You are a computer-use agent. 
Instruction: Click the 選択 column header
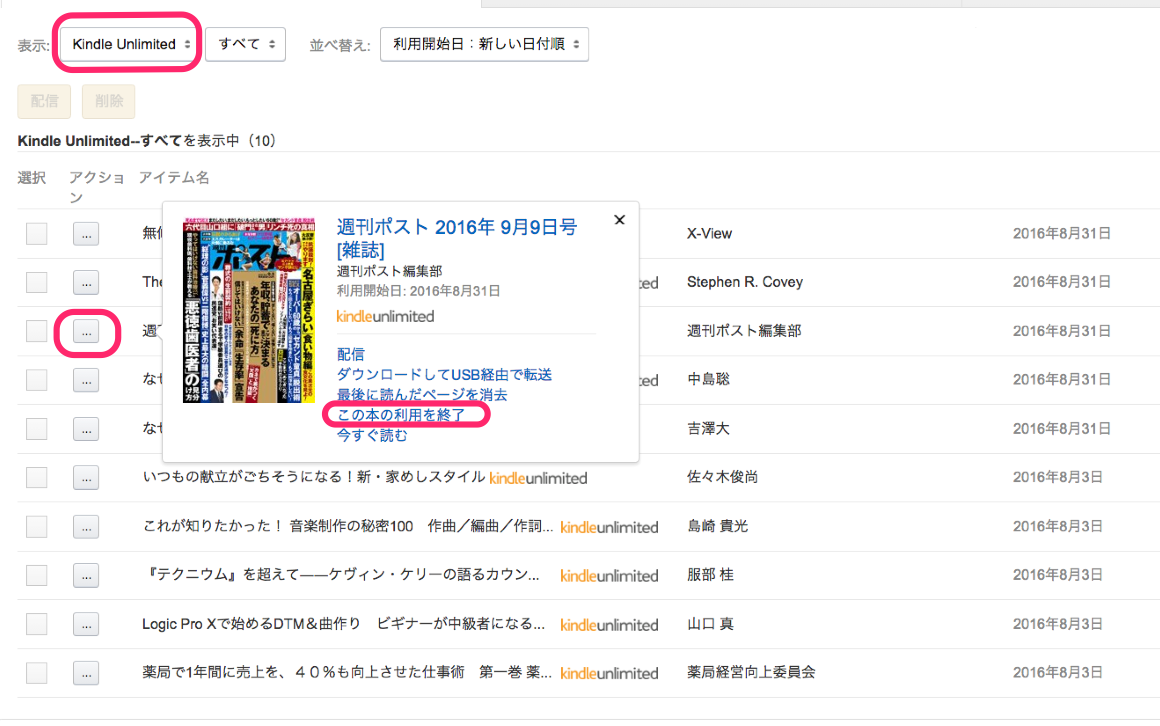pyautogui.click(x=32, y=178)
